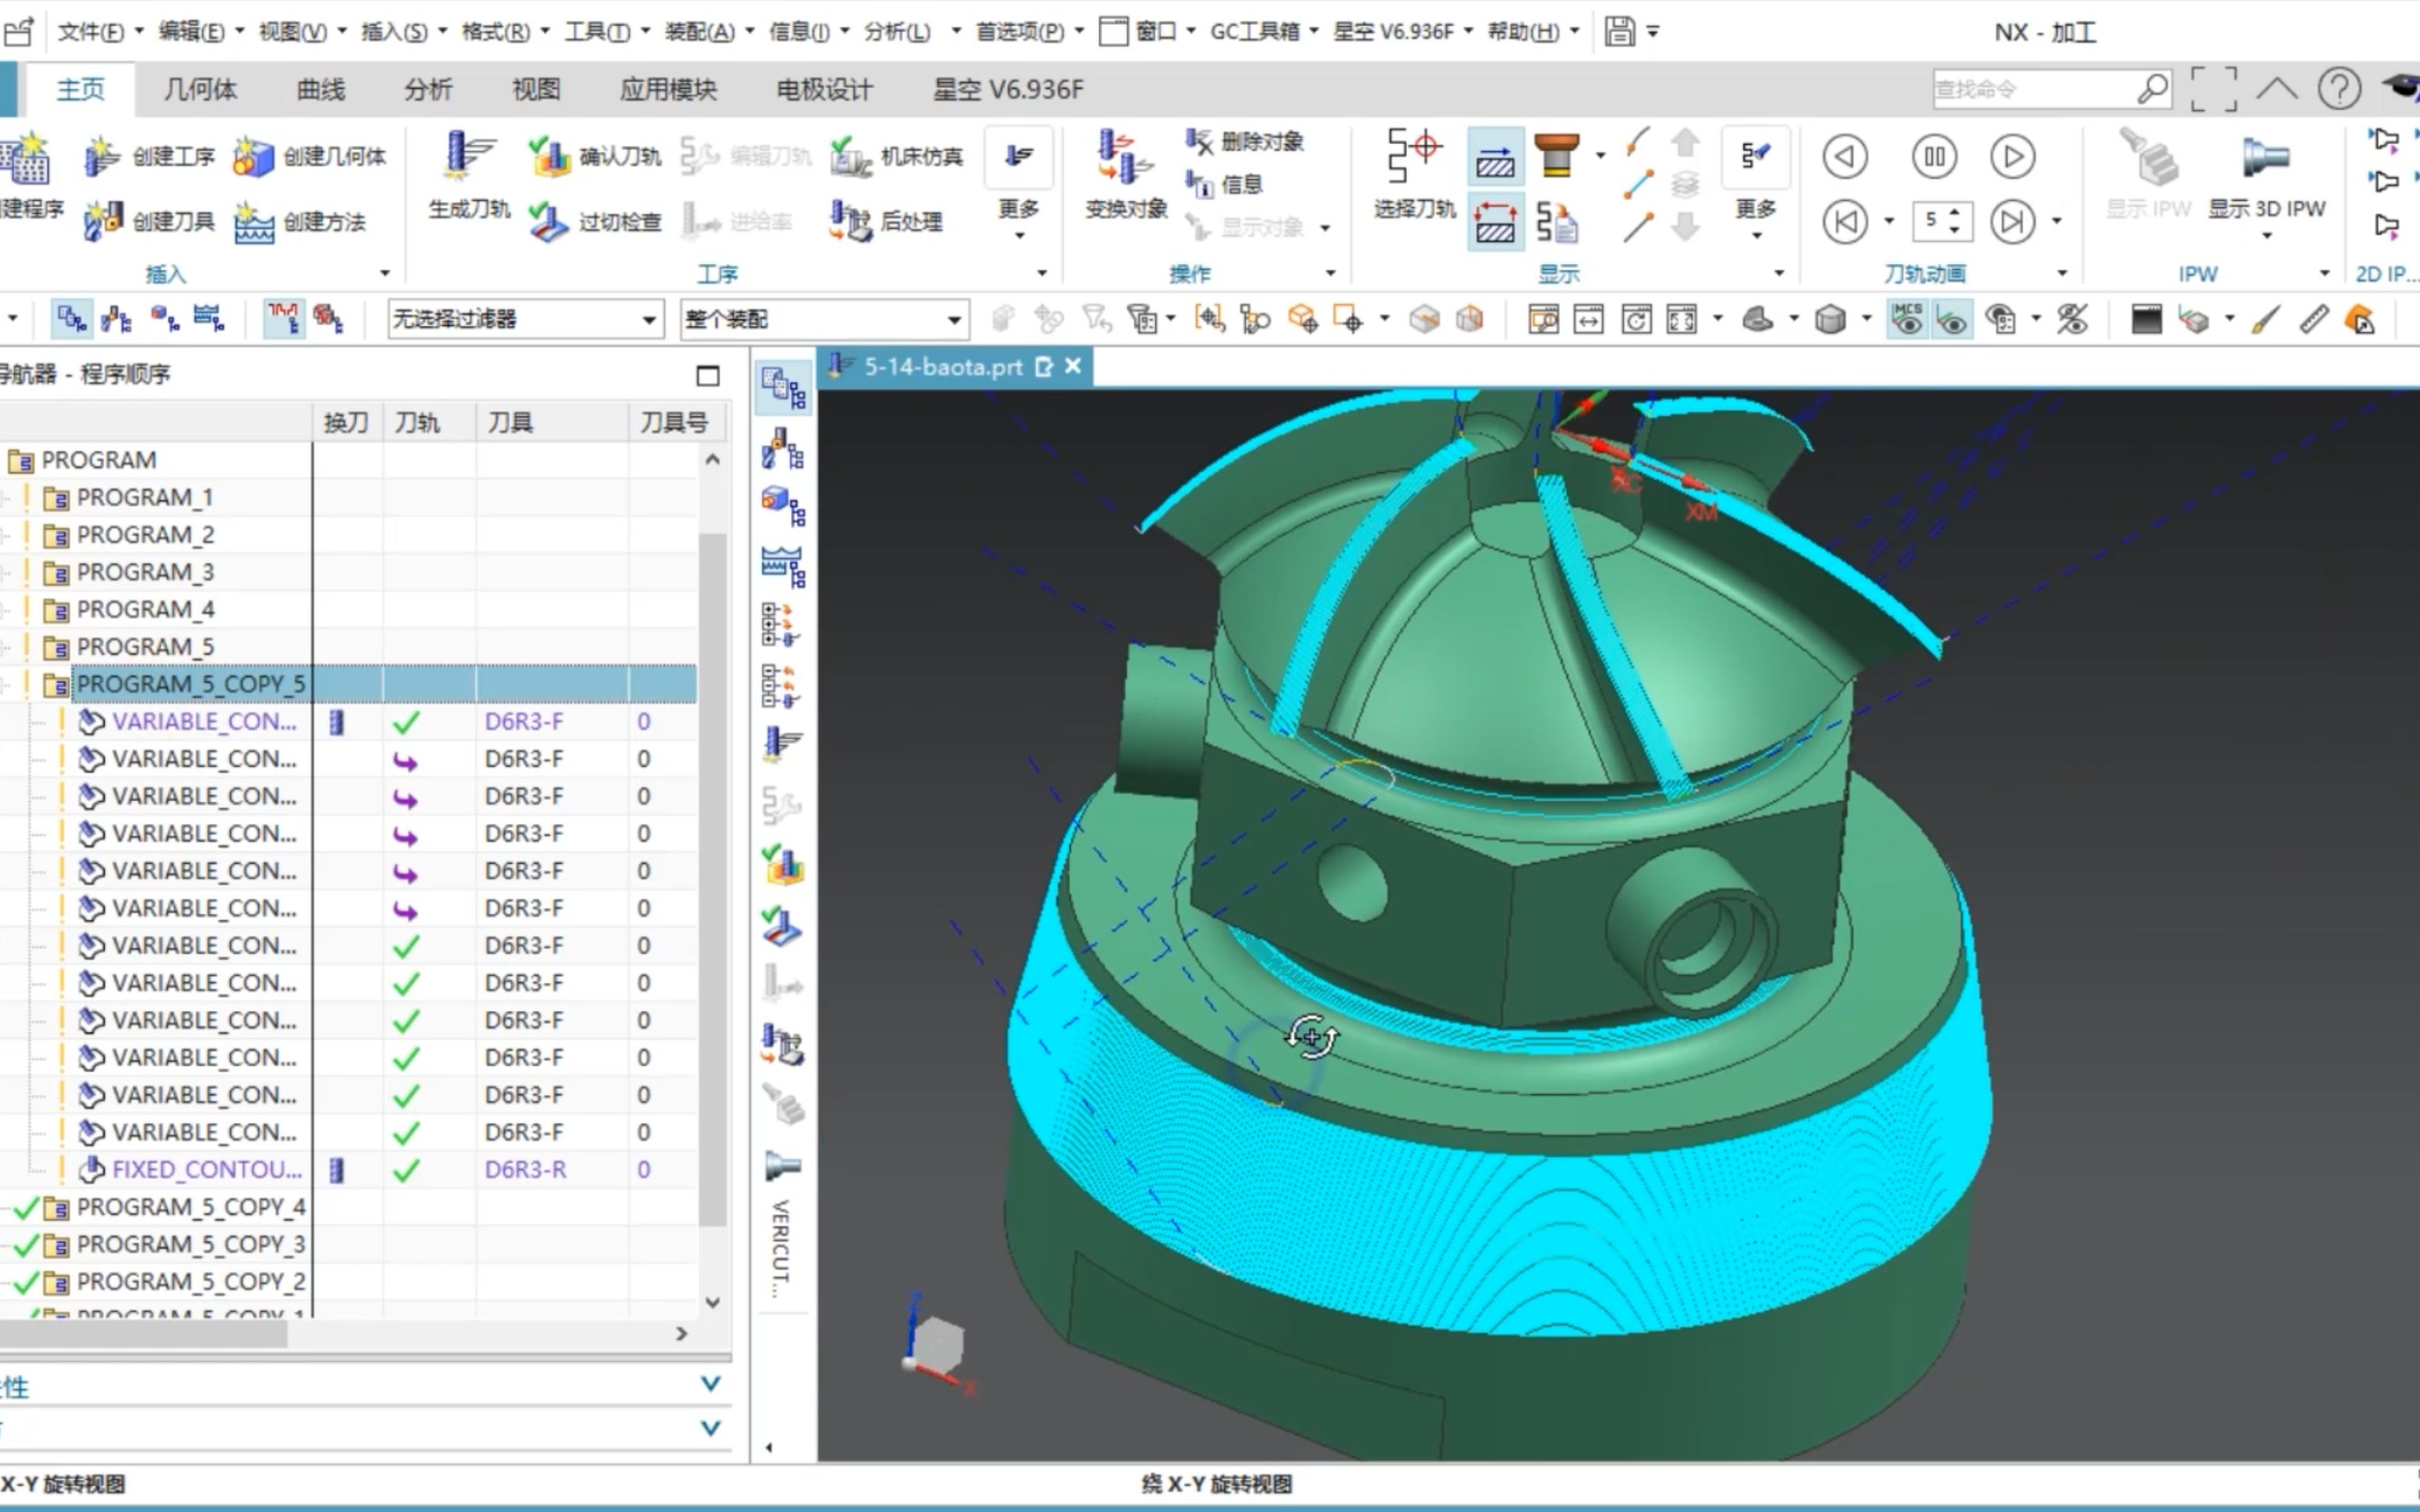Click Create Tool (创建刀具) icon
Screen dimensions: 2420x1512
(104, 221)
